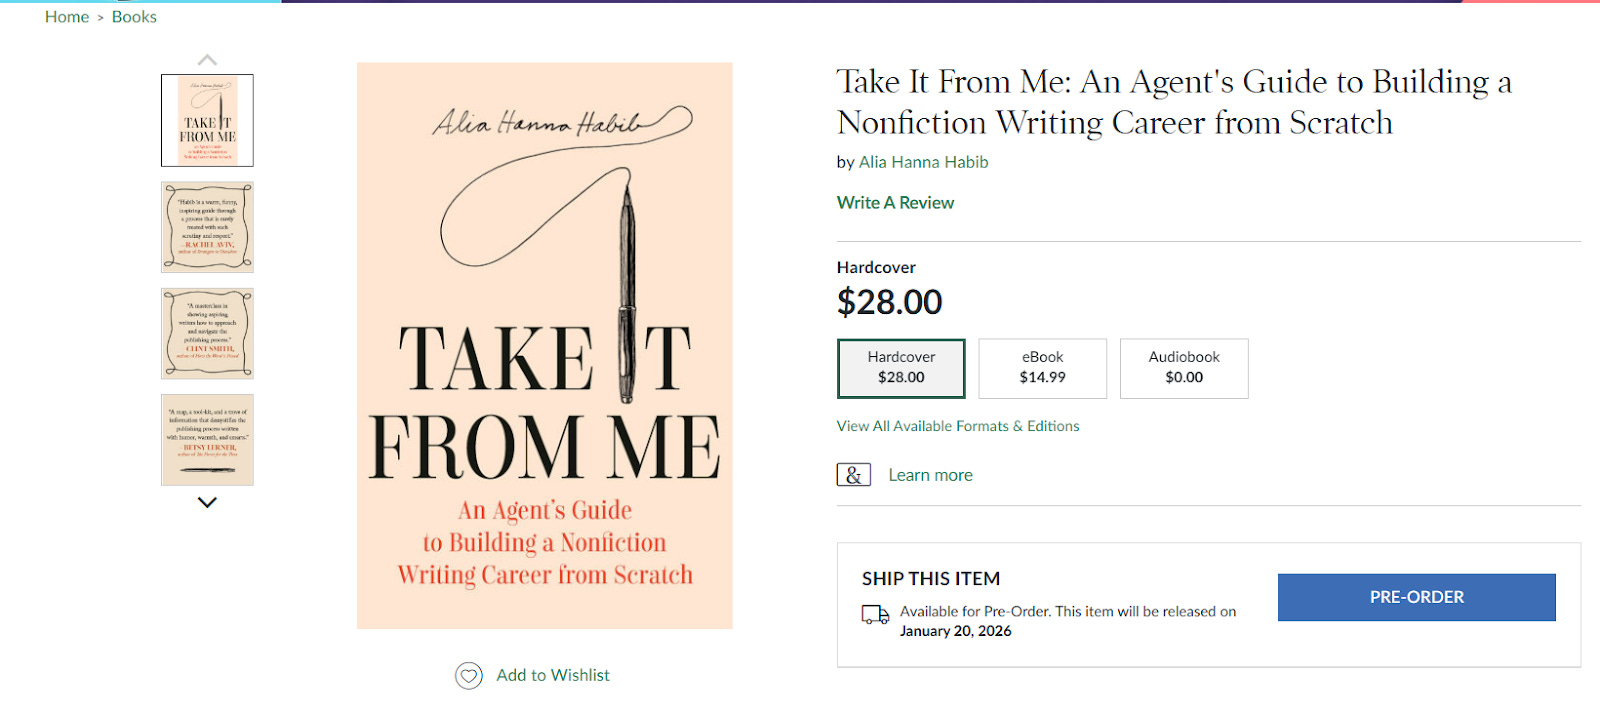Open the Books breadcrumb link

tap(134, 17)
